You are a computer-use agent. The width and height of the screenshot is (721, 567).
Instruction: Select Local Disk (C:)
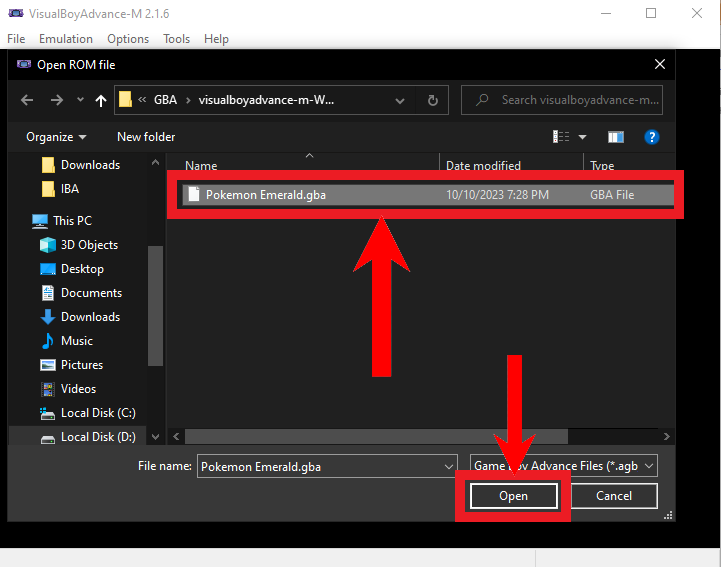coord(88,413)
